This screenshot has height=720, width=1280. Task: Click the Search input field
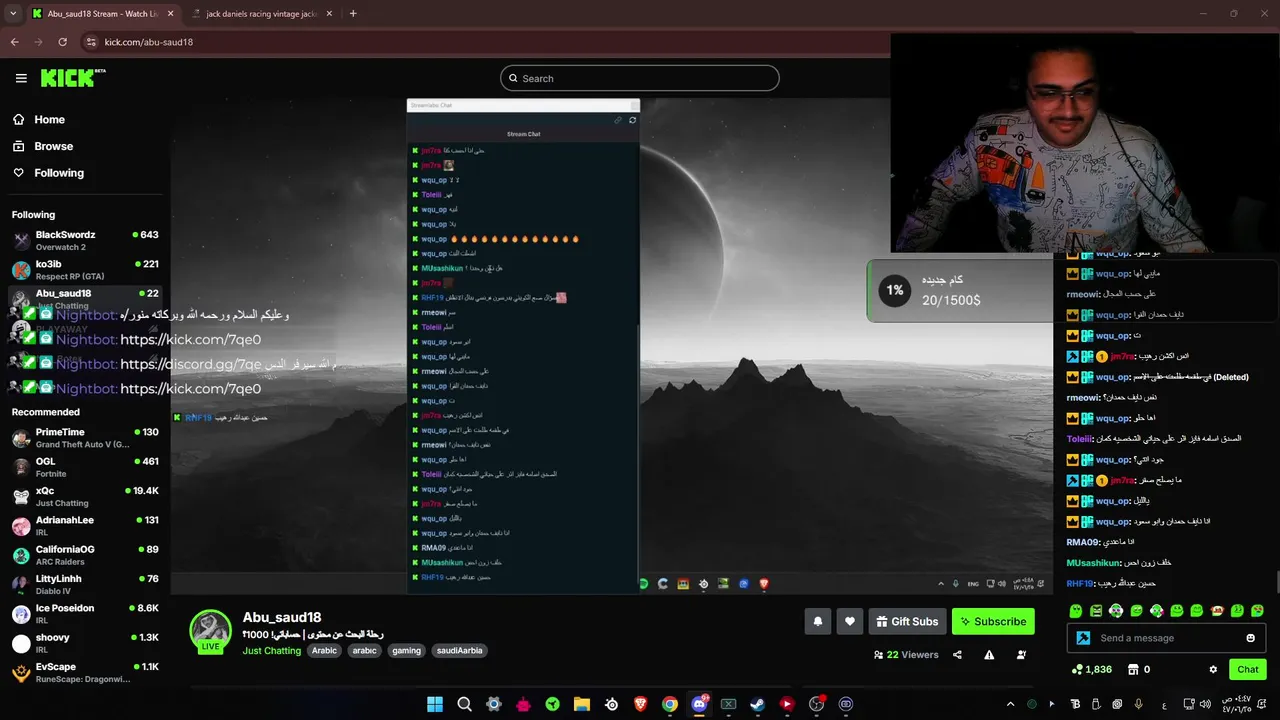click(640, 78)
